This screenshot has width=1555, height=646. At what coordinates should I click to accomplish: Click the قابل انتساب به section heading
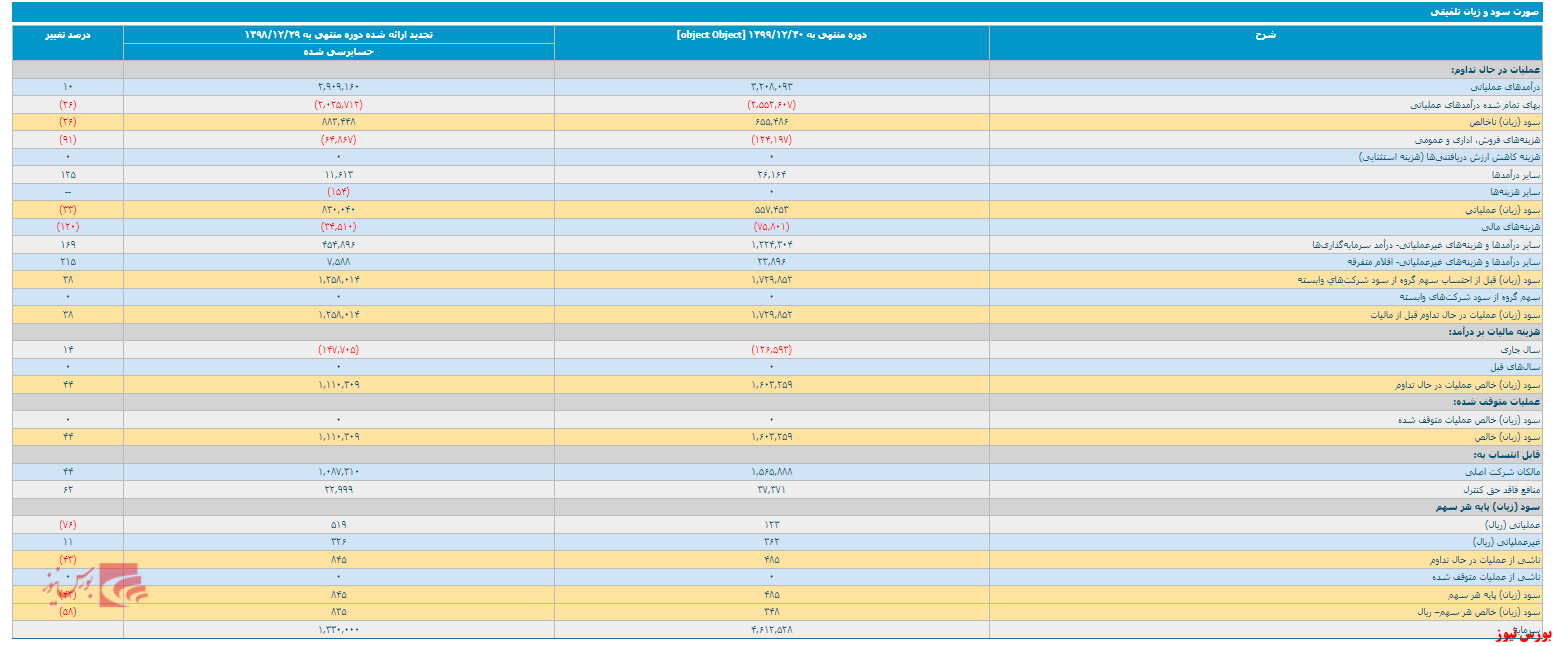pos(1512,455)
